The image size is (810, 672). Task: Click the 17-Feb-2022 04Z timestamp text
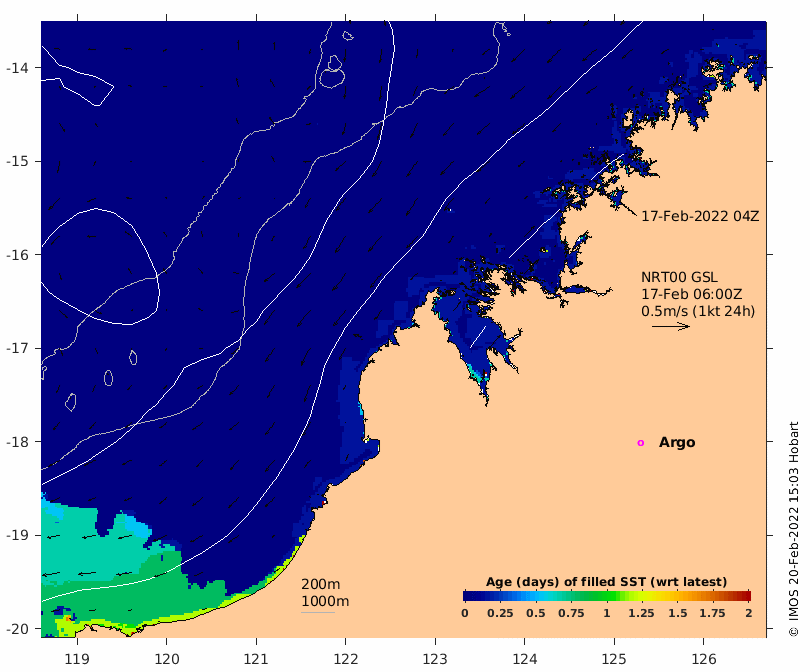point(700,216)
